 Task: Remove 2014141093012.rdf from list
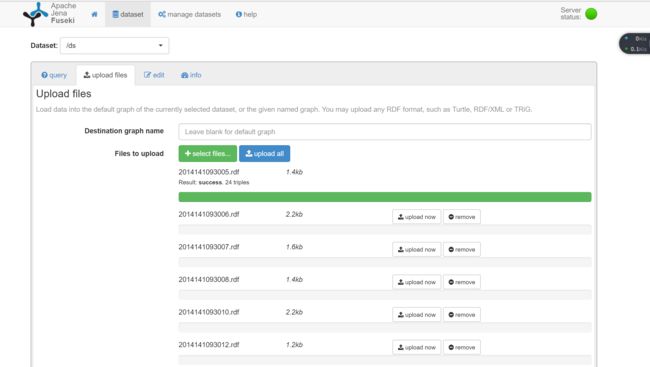coord(462,348)
